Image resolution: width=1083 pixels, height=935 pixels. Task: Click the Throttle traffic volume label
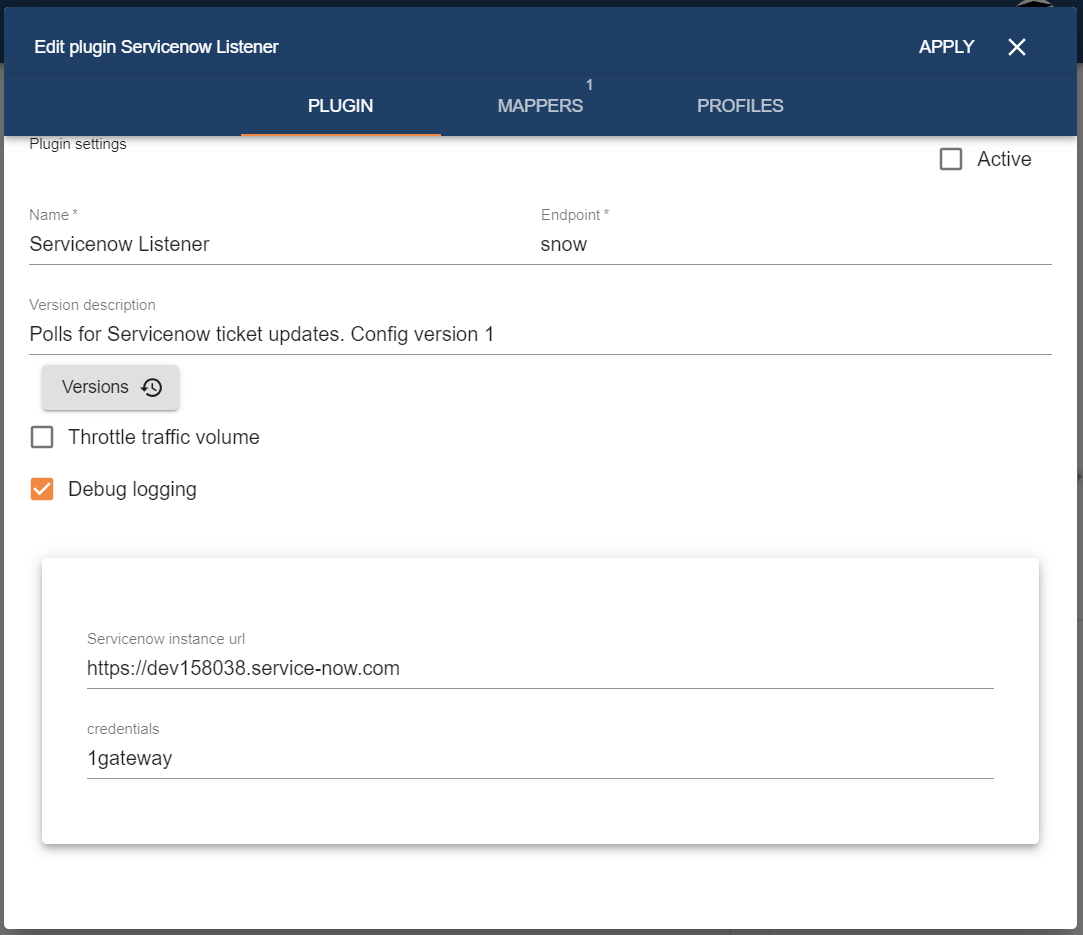(x=164, y=437)
